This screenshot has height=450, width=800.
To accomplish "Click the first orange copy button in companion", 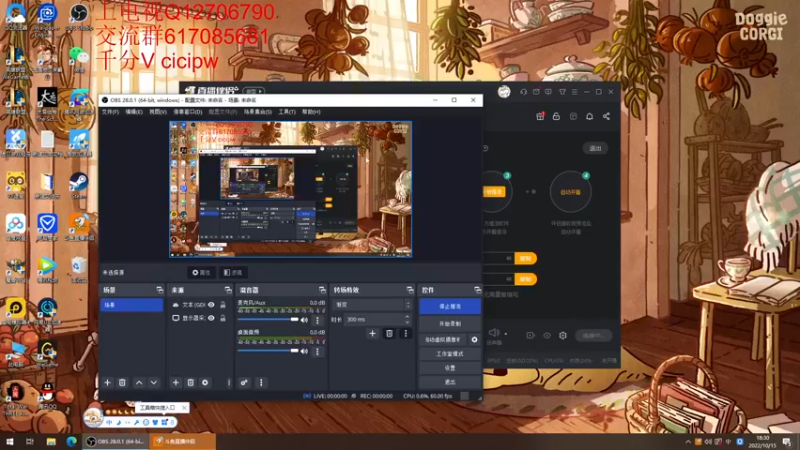I will [x=526, y=258].
